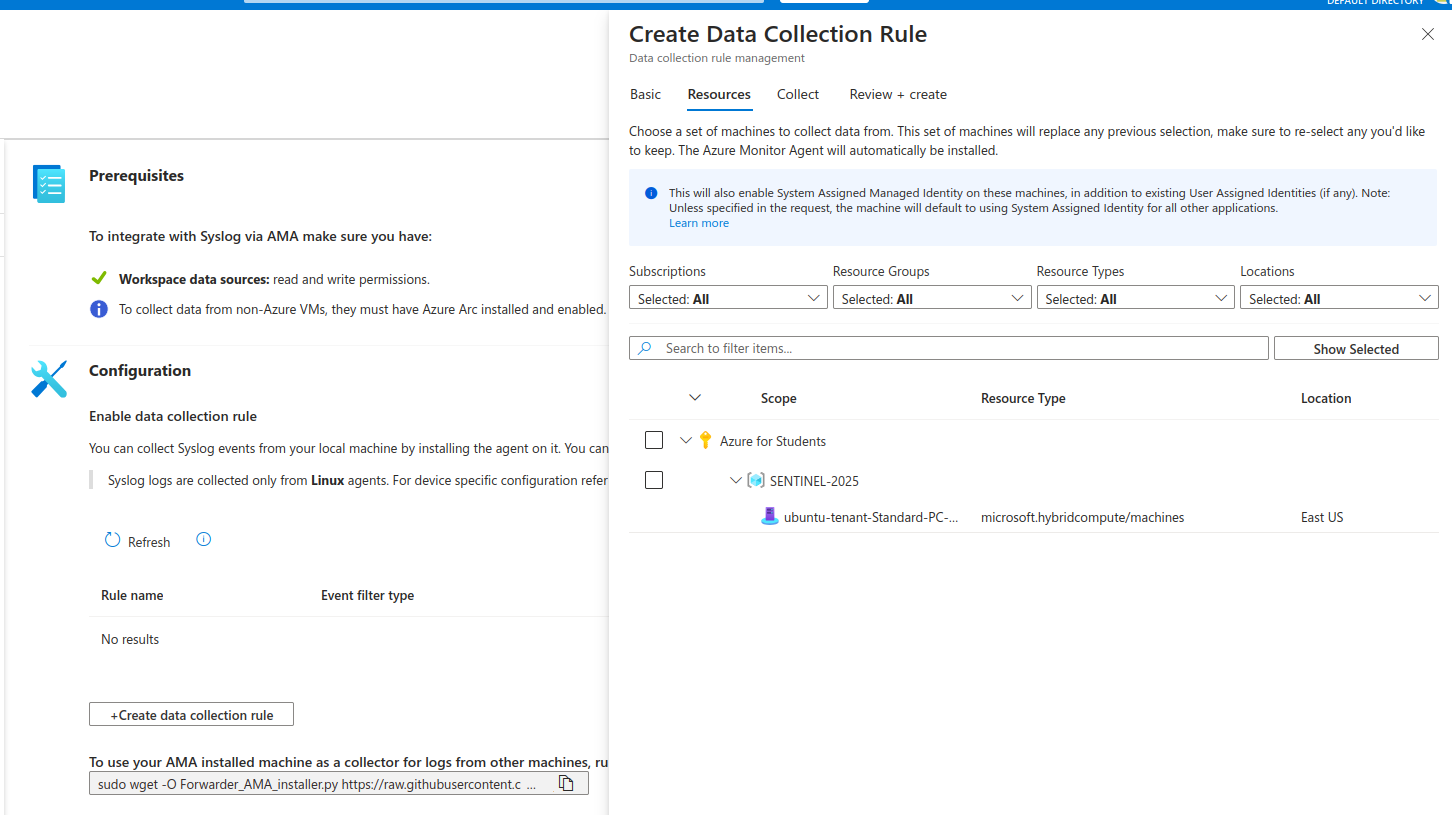Click the SENTINEL-2025 resource group icon

tap(756, 481)
